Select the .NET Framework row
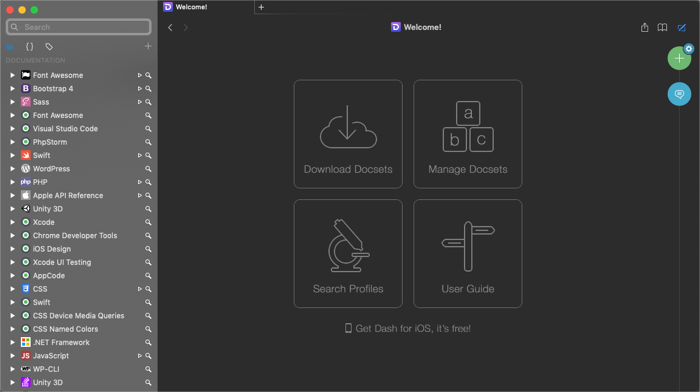Image resolution: width=700 pixels, height=392 pixels. tap(79, 342)
